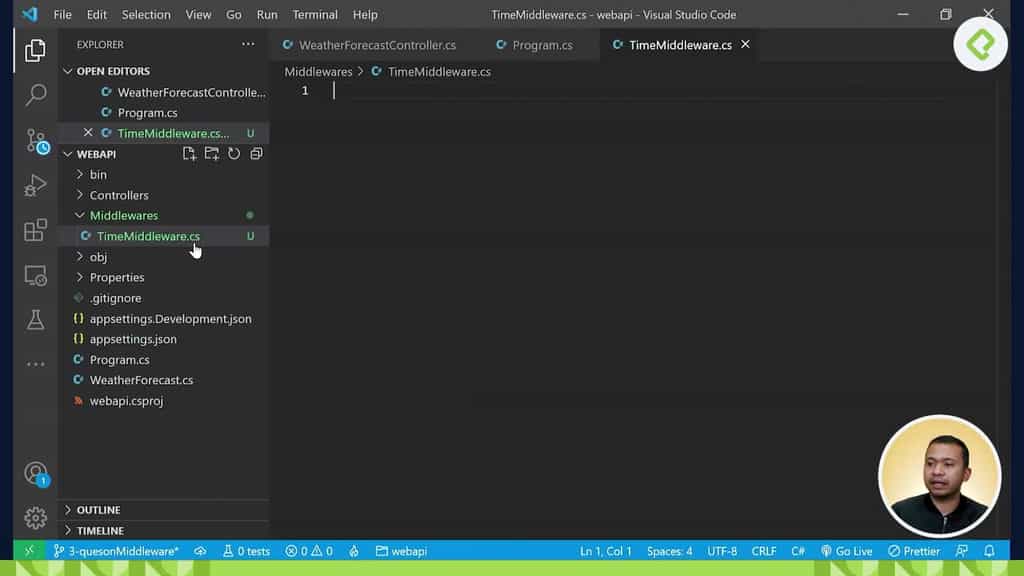Open the Source Control view
The width and height of the screenshot is (1024, 576).
pyautogui.click(x=35, y=140)
